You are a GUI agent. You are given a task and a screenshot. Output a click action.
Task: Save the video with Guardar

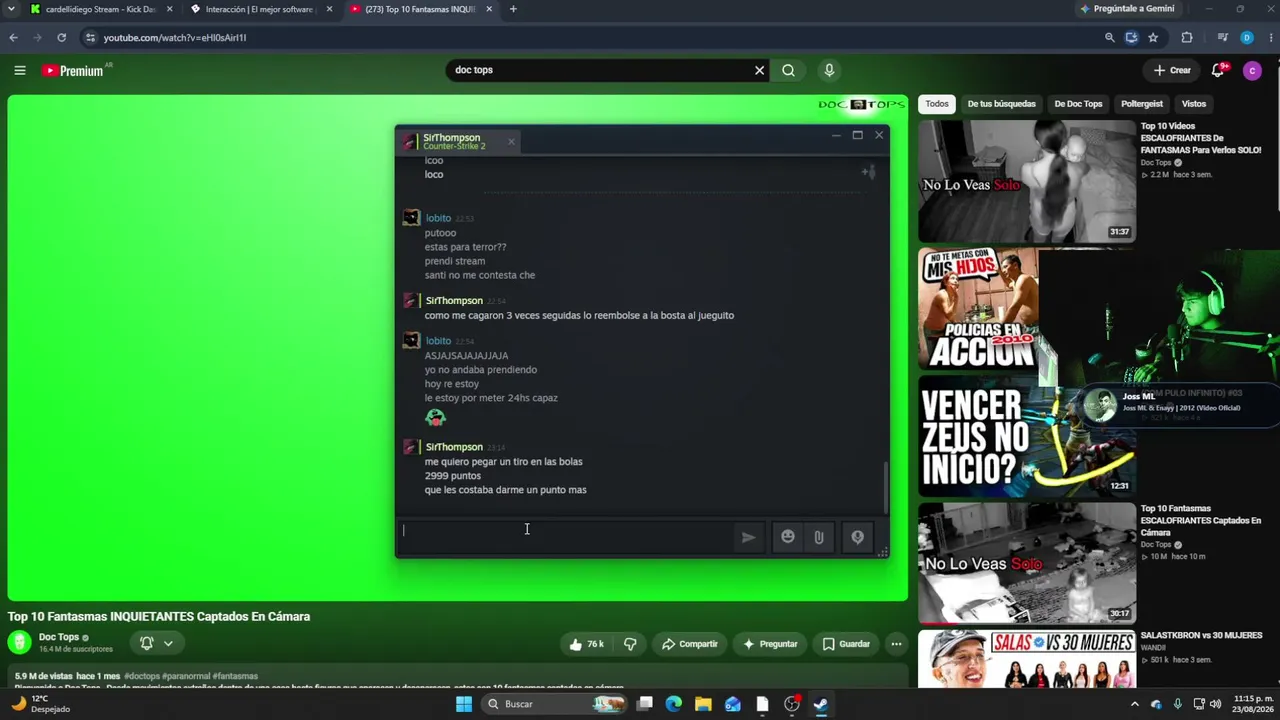pyautogui.click(x=846, y=644)
